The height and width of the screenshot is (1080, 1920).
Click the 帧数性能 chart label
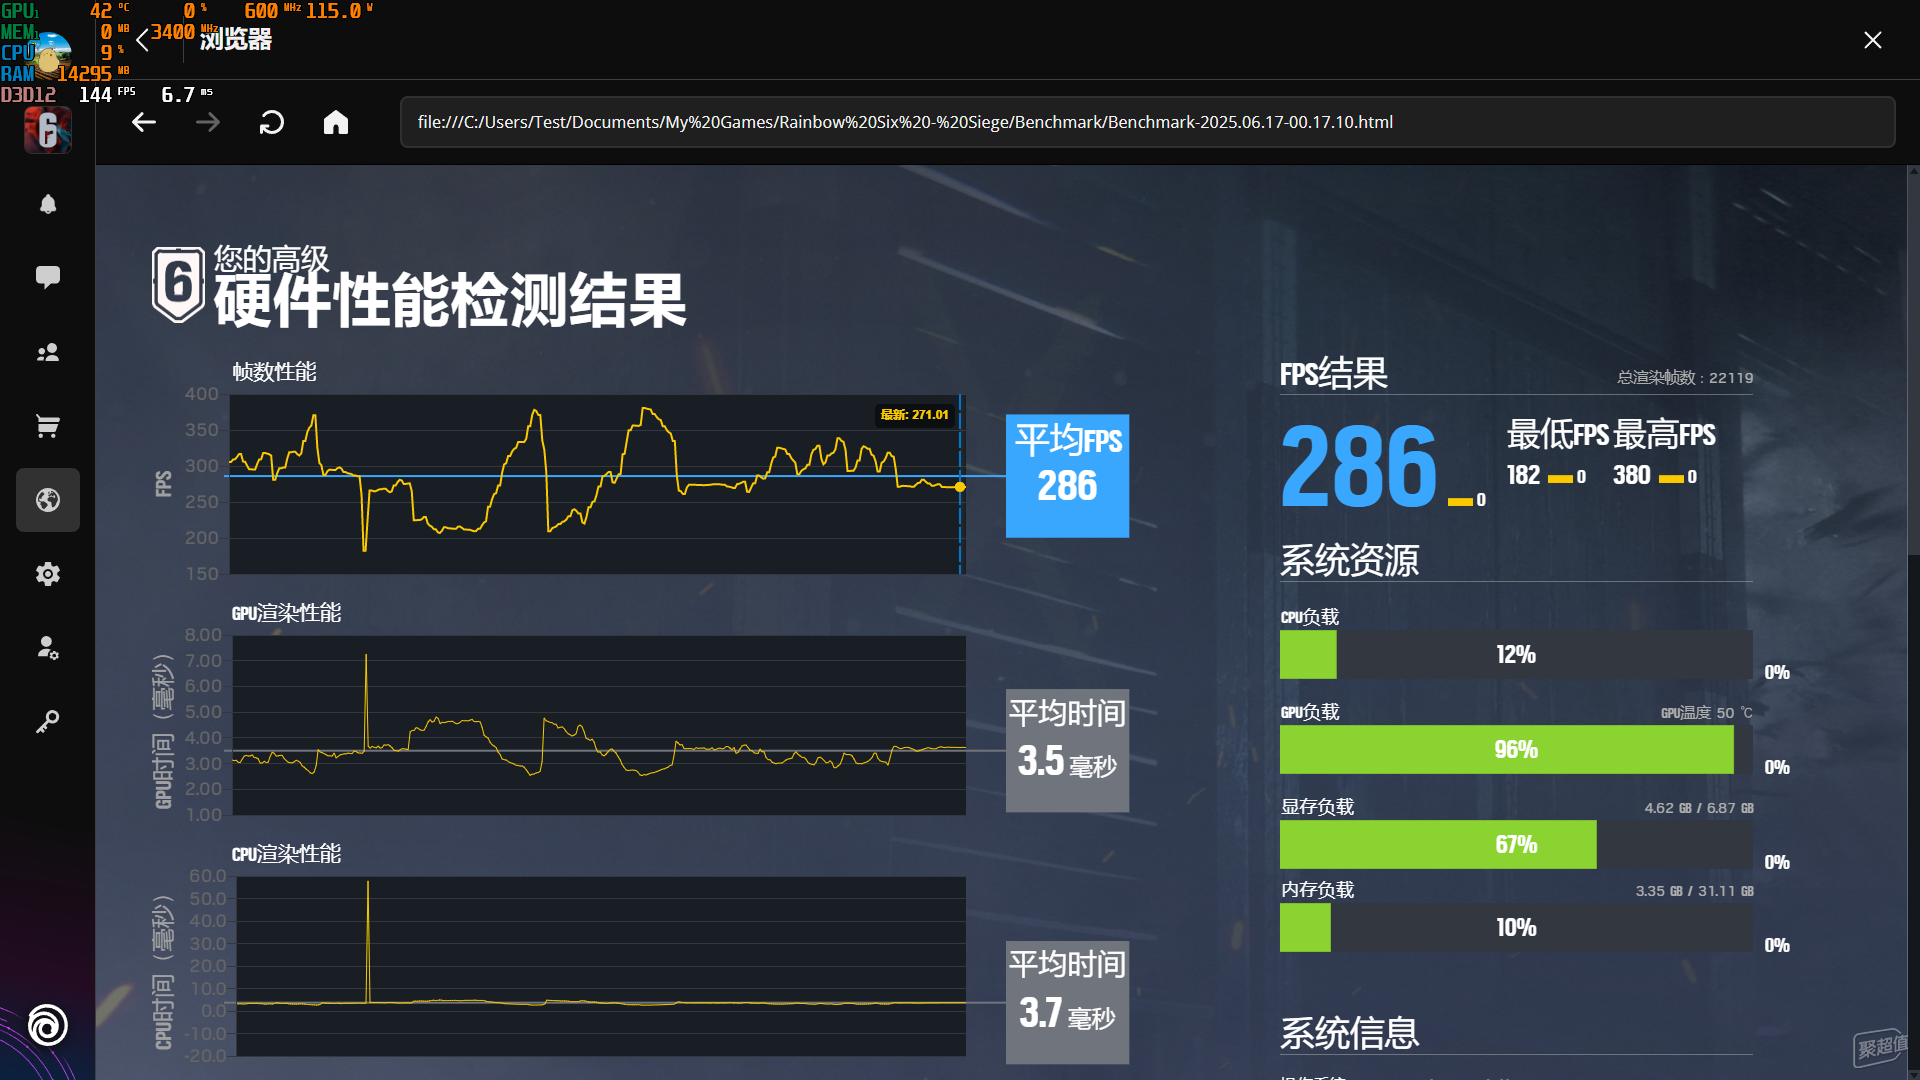point(274,372)
